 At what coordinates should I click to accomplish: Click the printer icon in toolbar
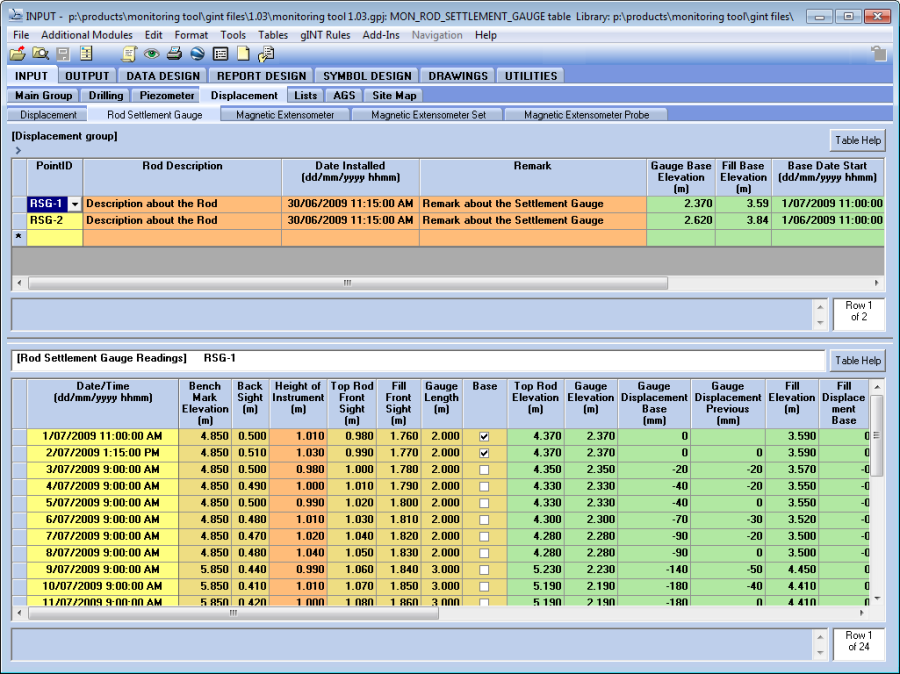[175, 54]
